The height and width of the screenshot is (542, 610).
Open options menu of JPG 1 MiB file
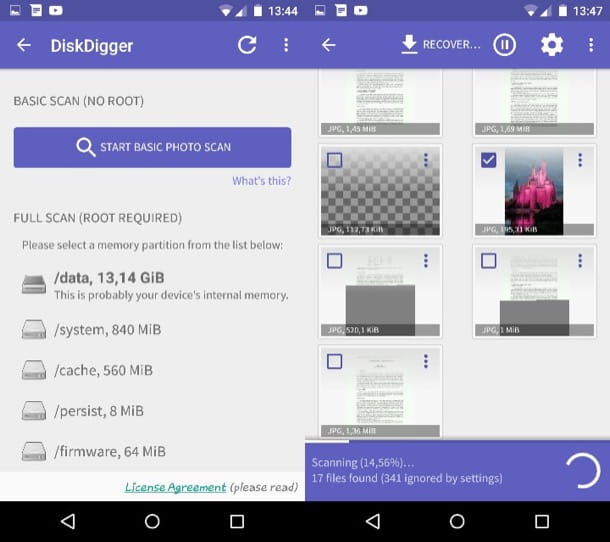(580, 261)
